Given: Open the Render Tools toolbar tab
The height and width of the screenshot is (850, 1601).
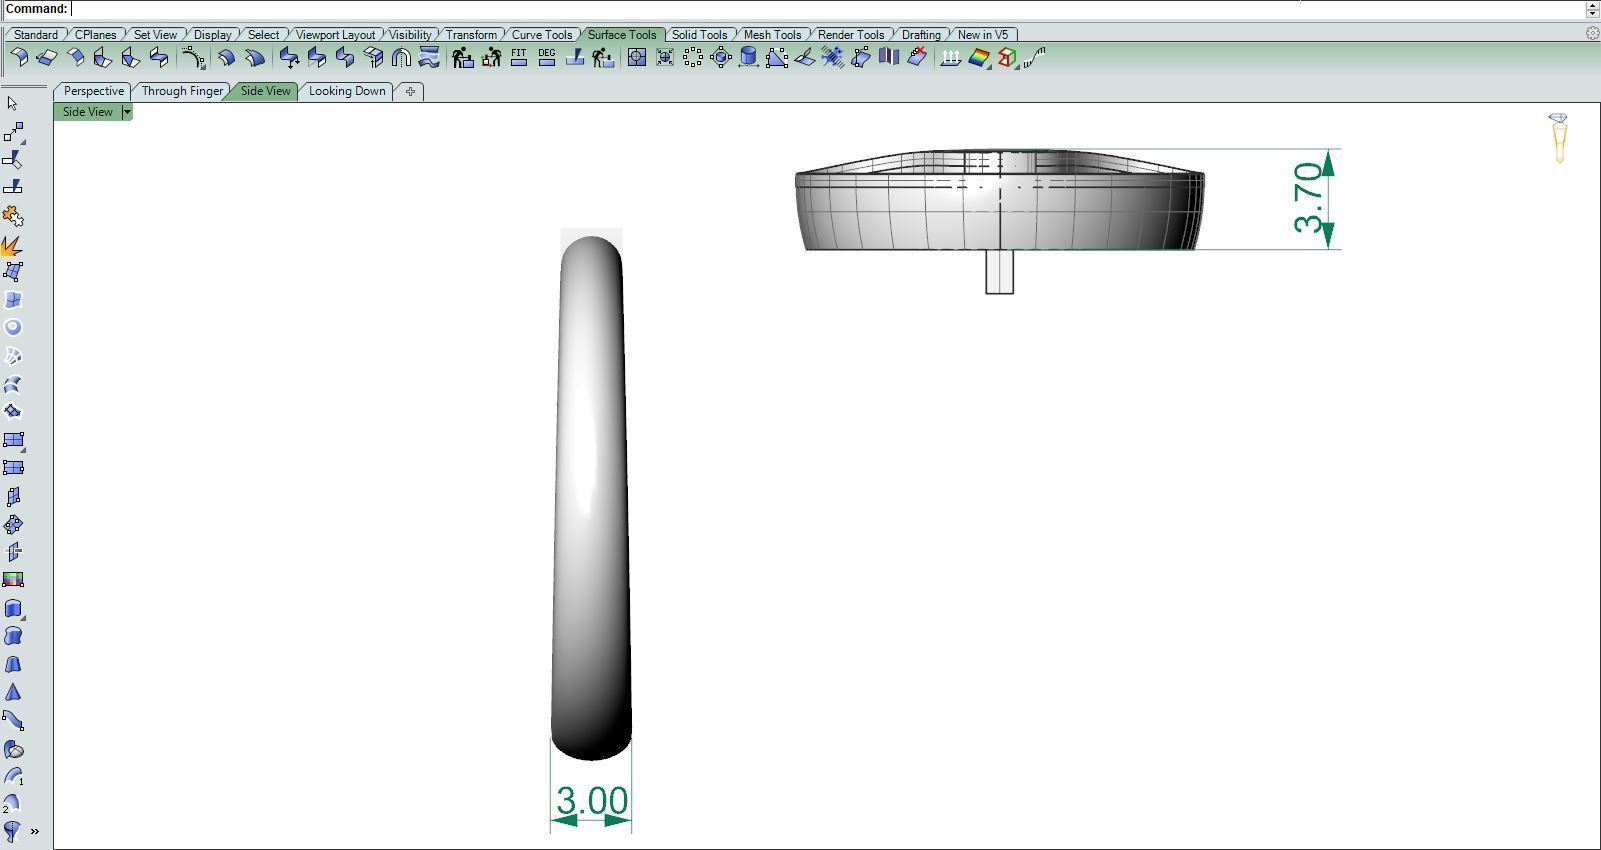Looking at the screenshot, I should 851,34.
